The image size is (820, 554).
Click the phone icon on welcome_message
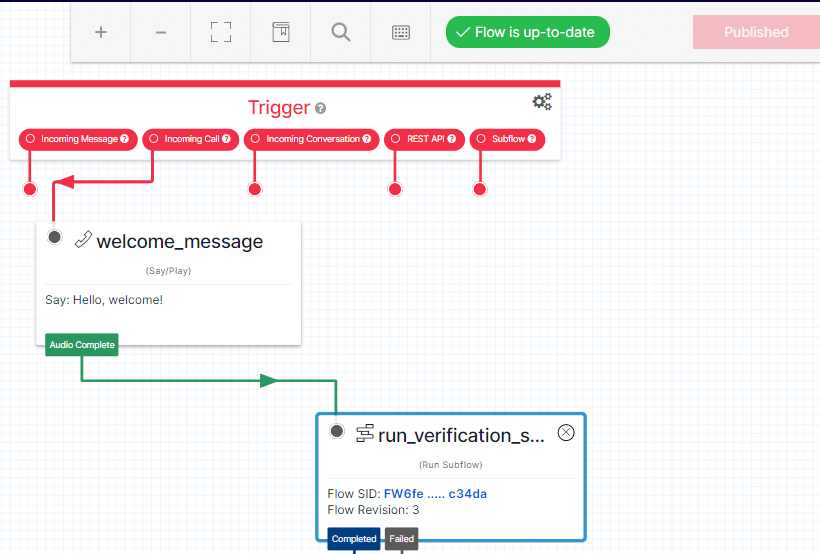click(x=83, y=240)
